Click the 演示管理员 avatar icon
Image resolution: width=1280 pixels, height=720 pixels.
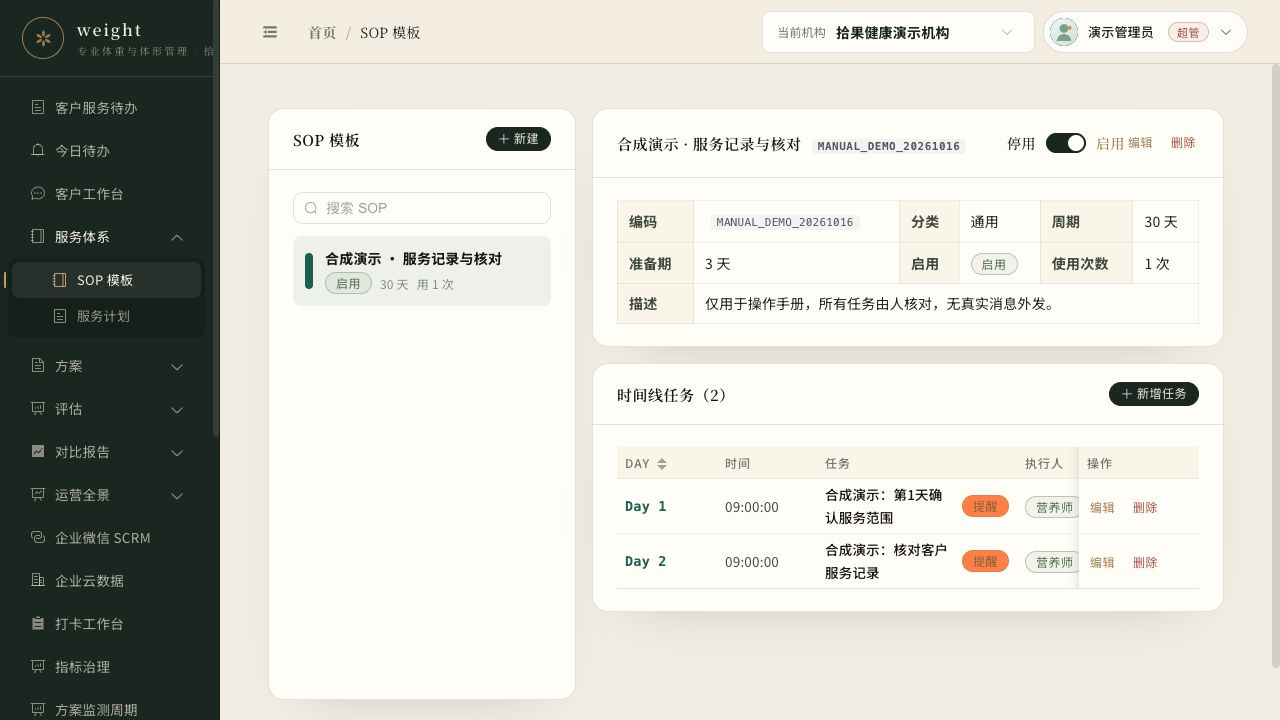(x=1064, y=32)
